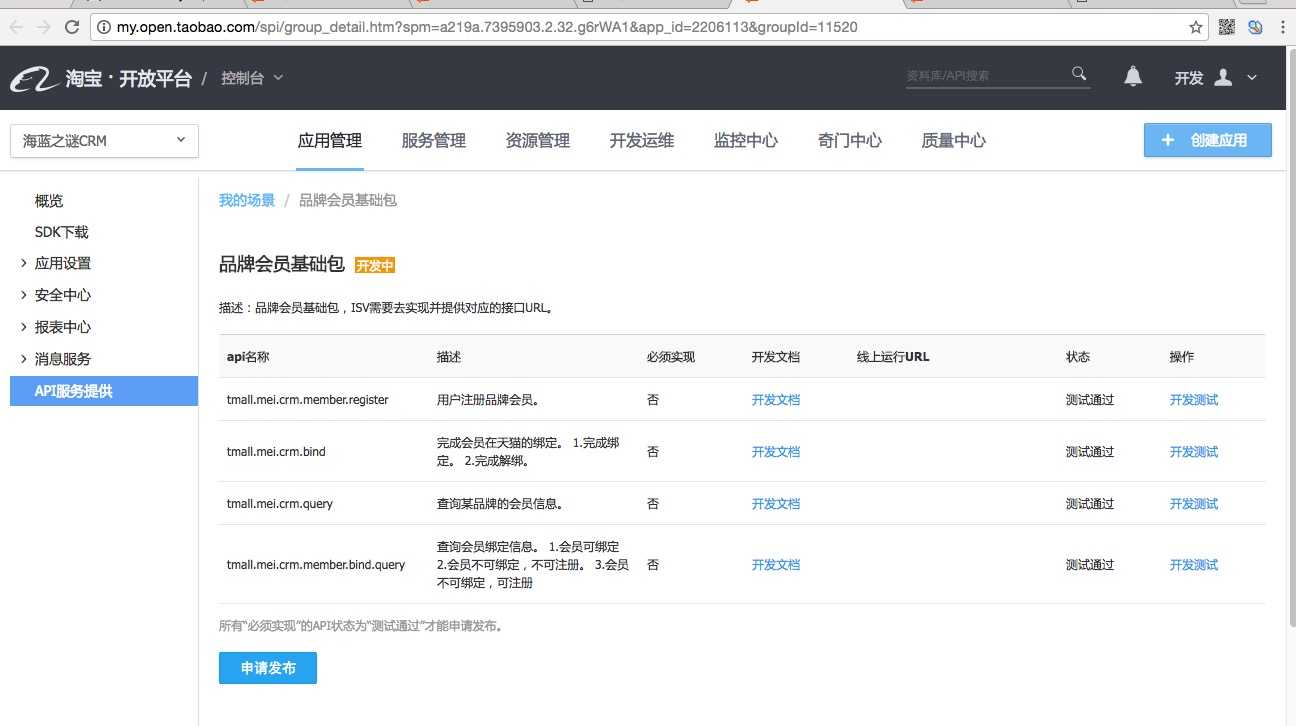
Task: Click the plus icon on 创建应用
Action: coord(1167,141)
